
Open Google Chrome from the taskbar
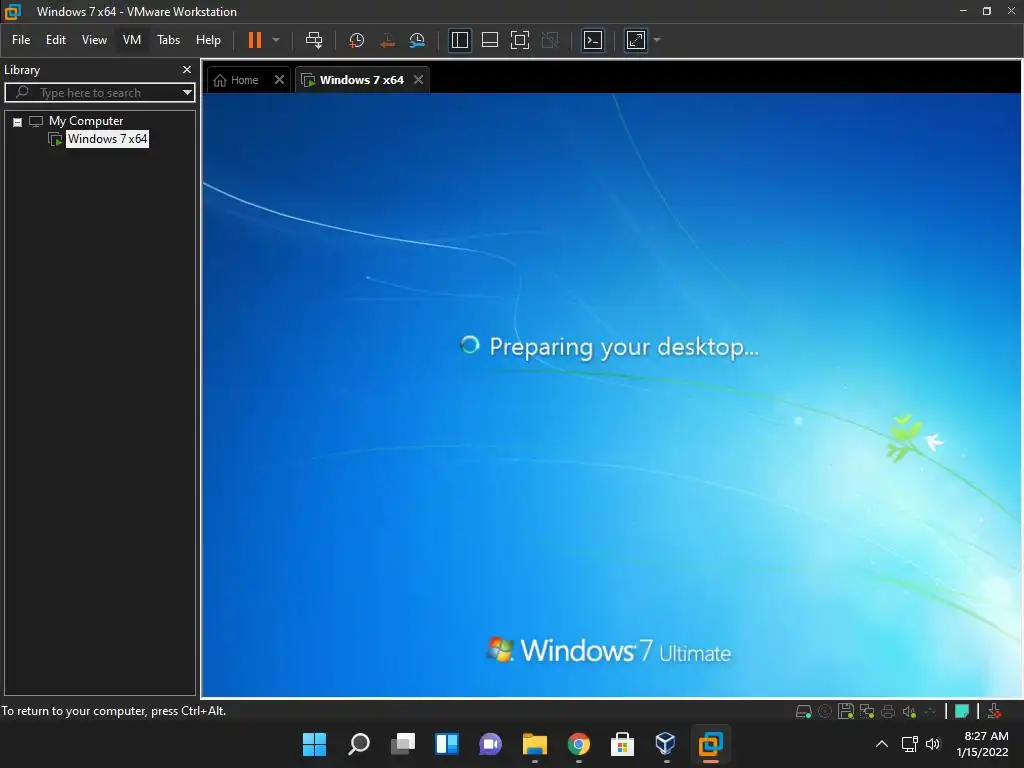(x=579, y=744)
